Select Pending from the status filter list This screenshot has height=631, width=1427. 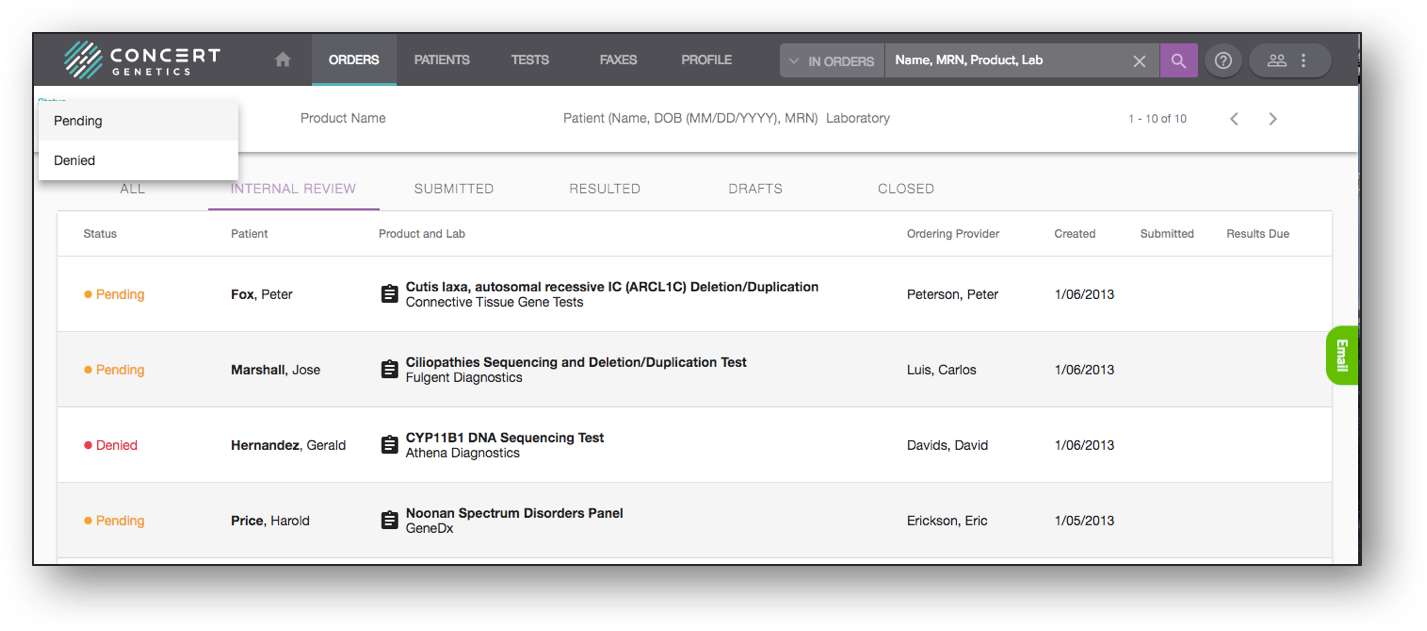click(77, 120)
